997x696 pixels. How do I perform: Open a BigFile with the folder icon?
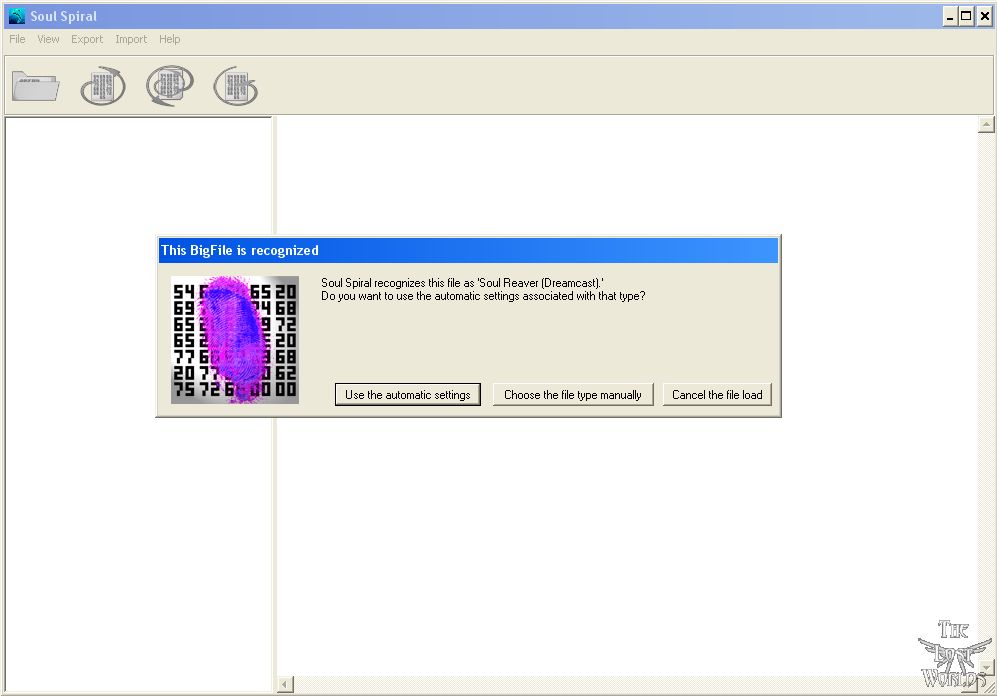[x=36, y=86]
